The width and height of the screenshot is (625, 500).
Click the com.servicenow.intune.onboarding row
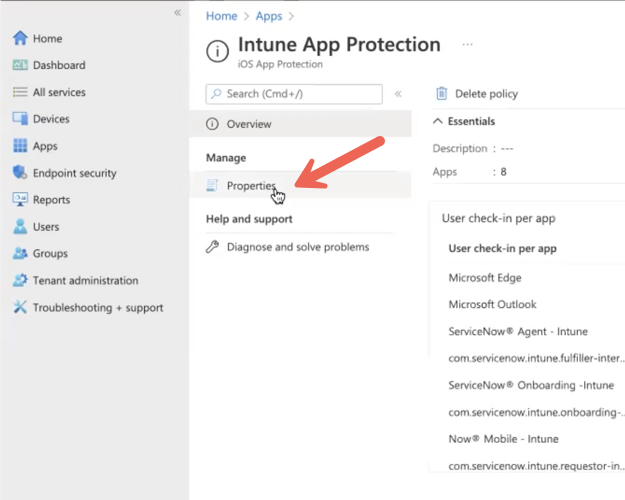point(537,412)
